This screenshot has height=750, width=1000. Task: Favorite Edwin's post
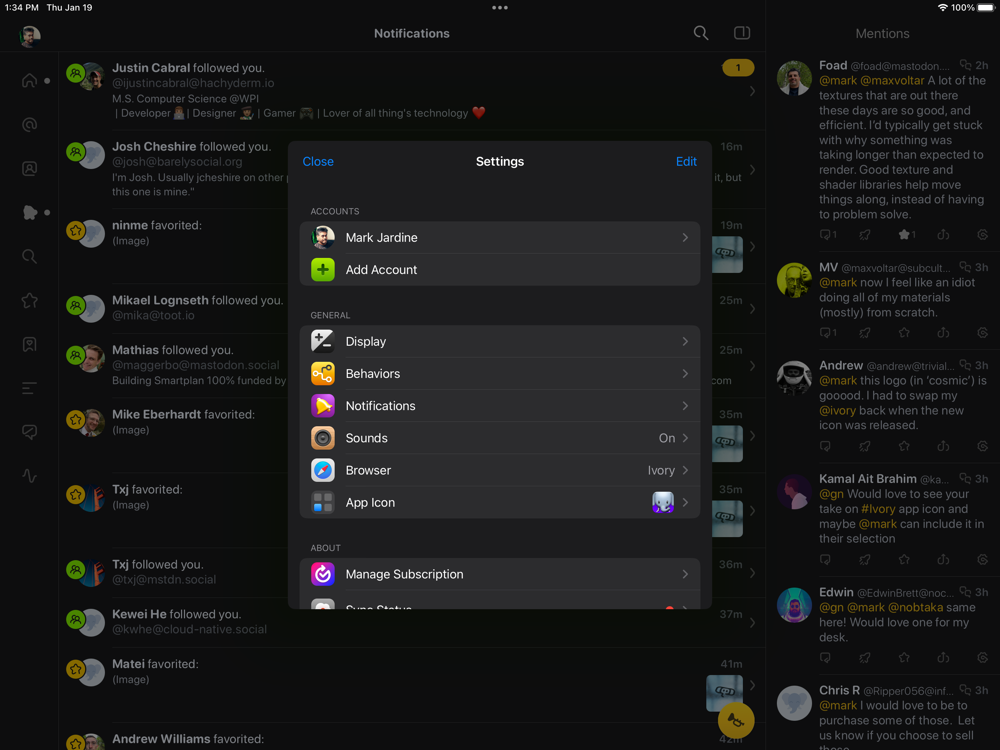[x=904, y=658]
